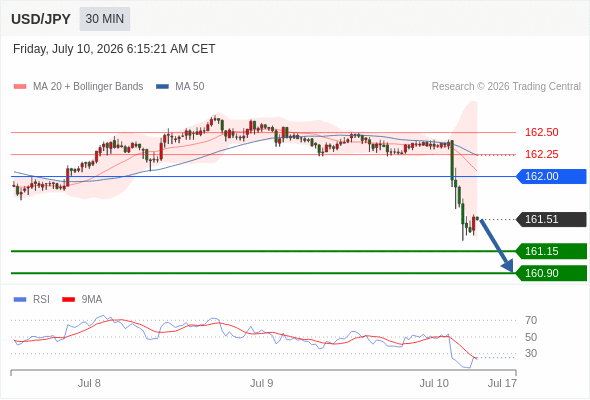
Task: Click the blue MA 50 legend swatch
Action: 162,87
